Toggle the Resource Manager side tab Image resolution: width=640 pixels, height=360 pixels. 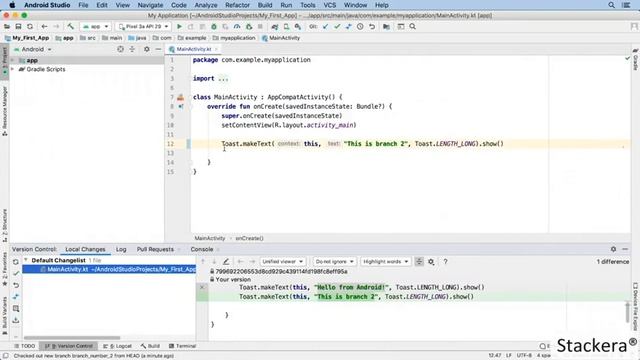4,111
